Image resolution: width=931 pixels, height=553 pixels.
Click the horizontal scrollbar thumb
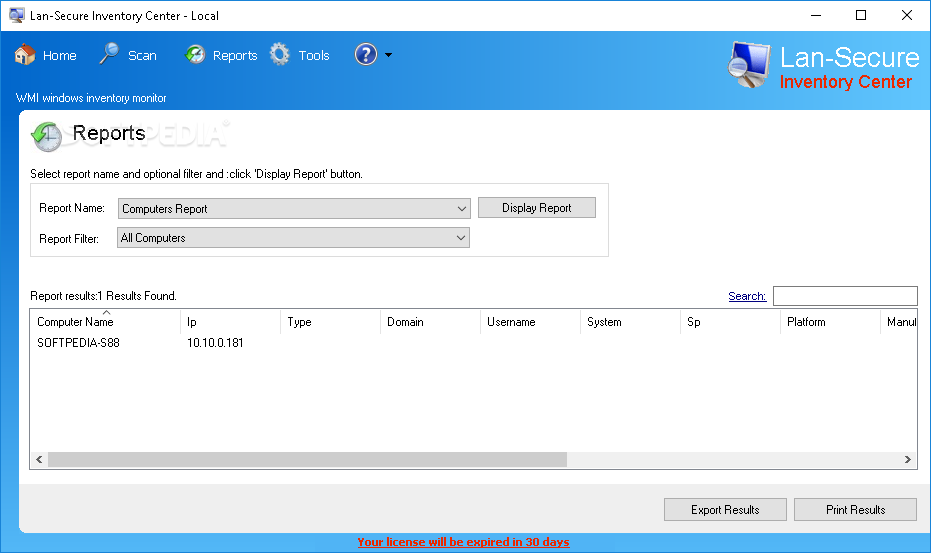308,459
